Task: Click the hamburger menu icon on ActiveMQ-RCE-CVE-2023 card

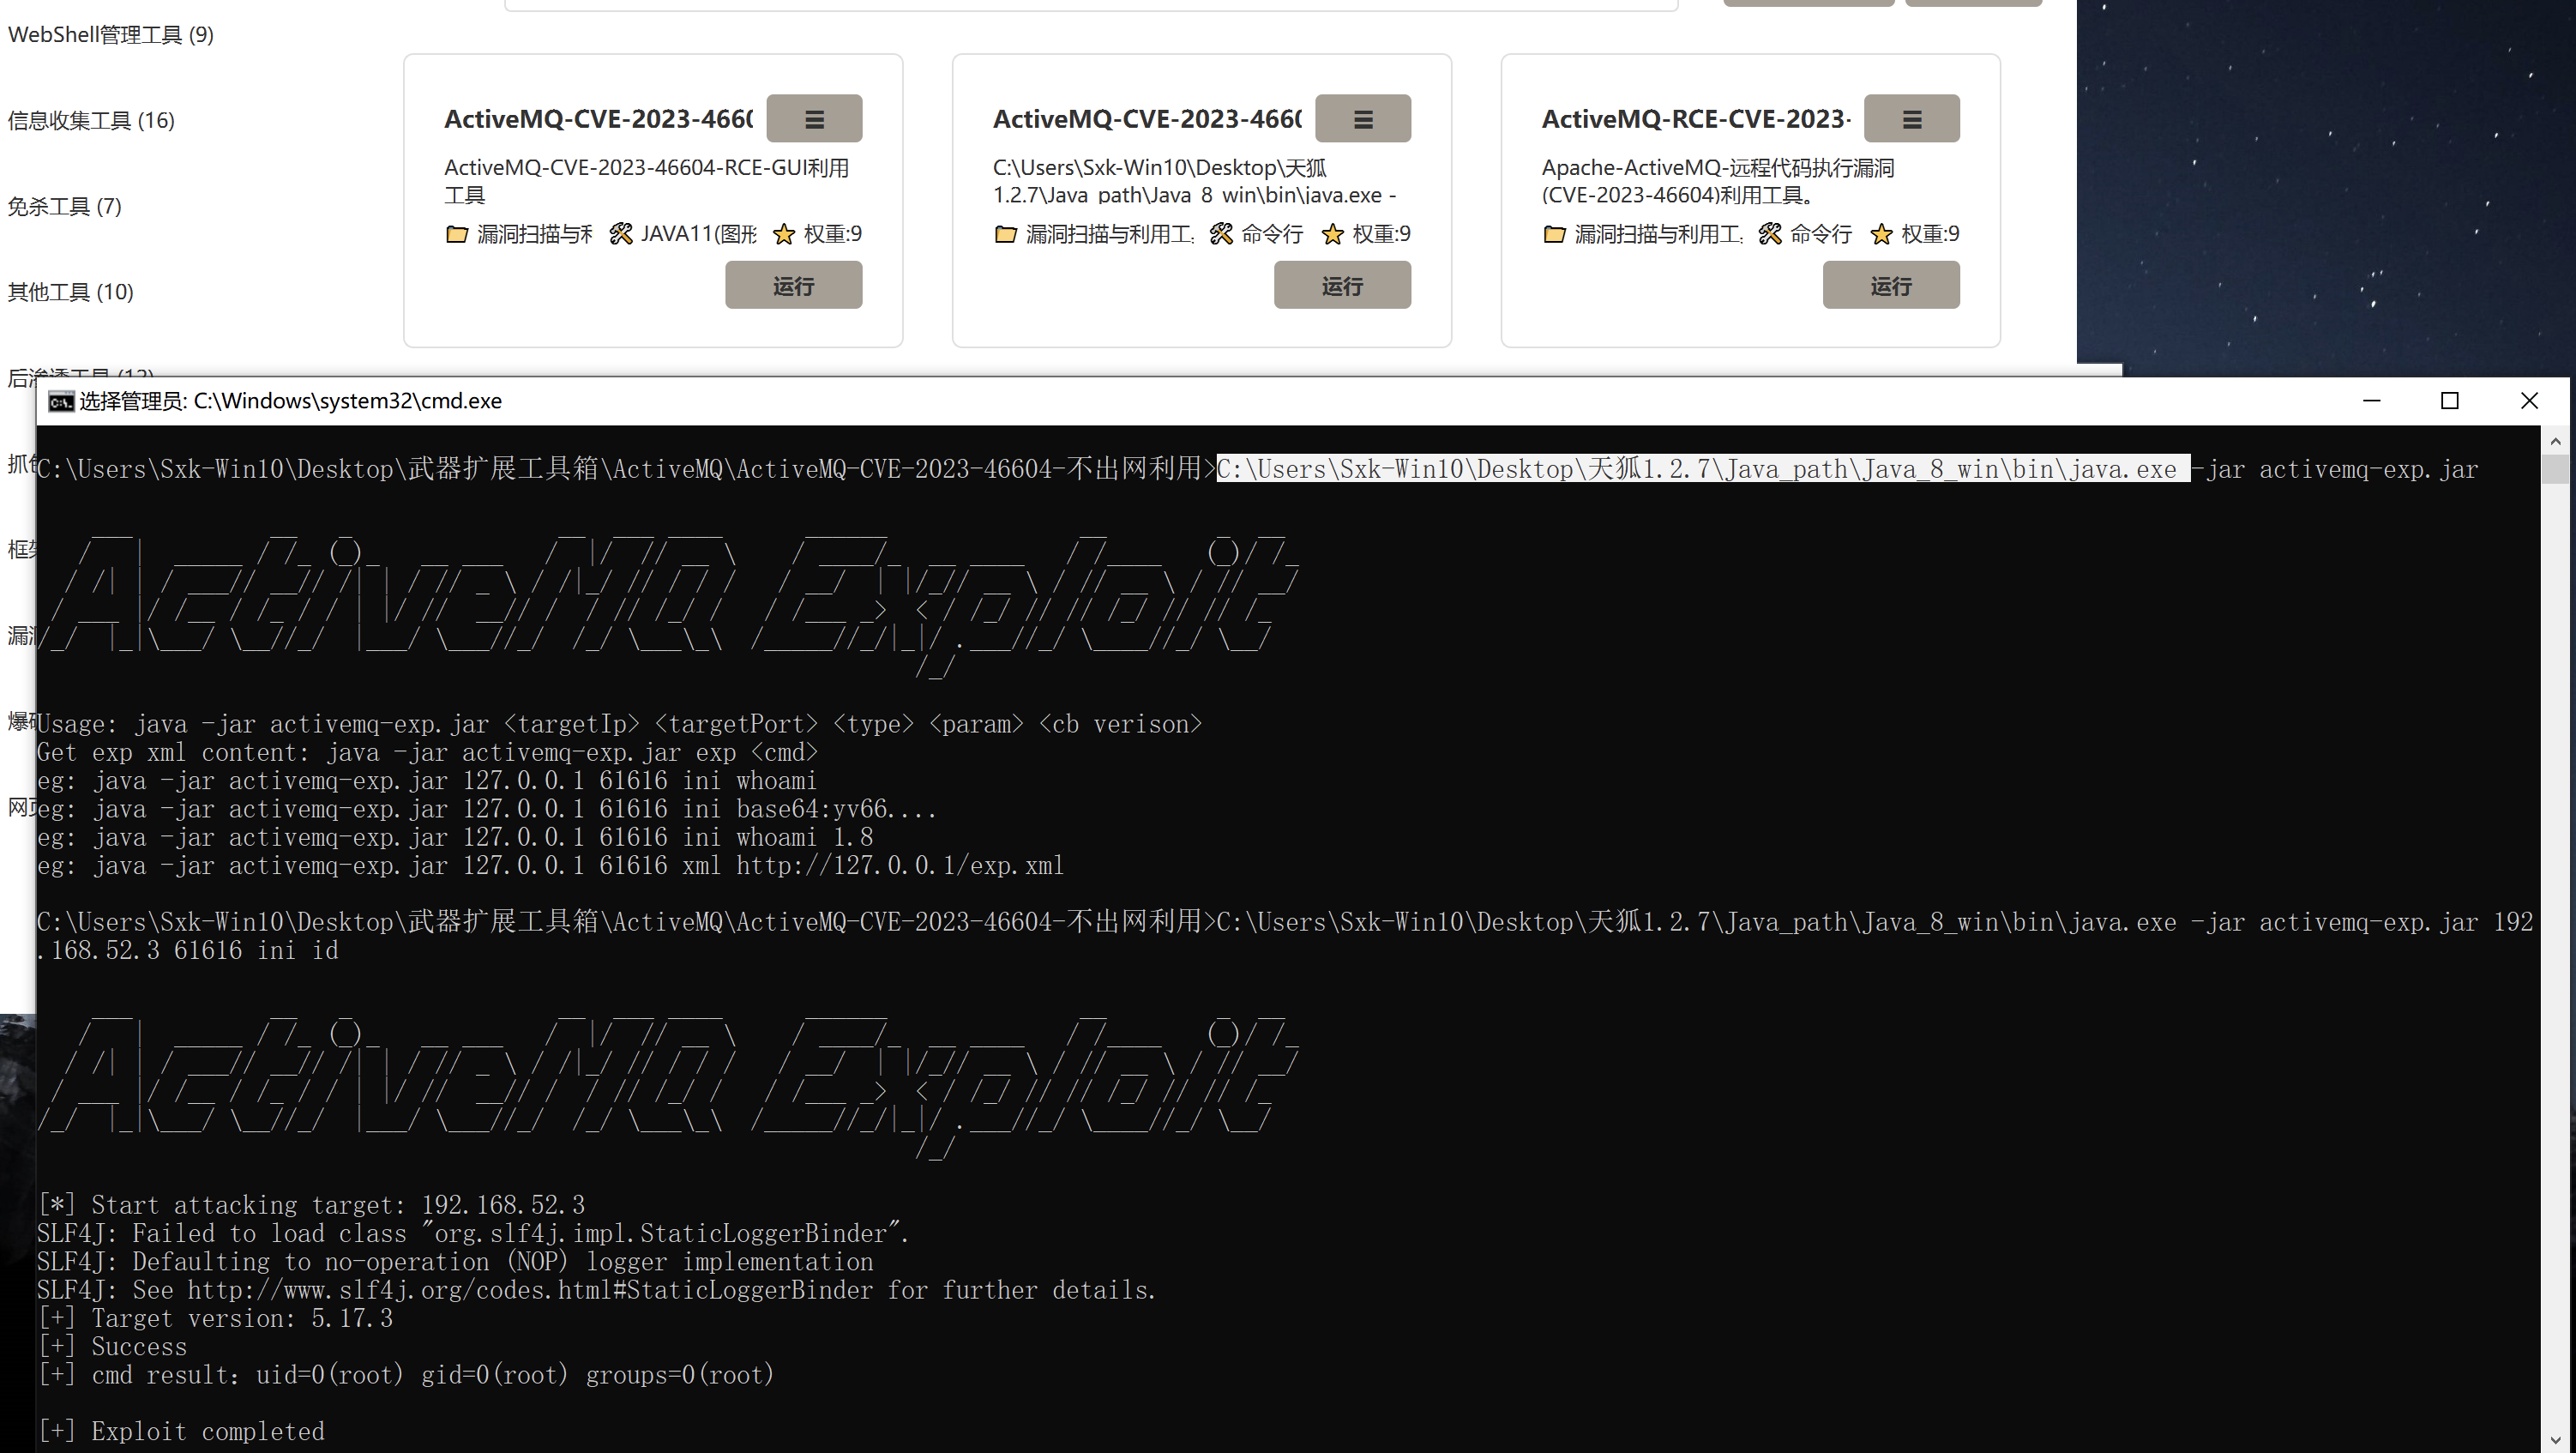Action: 1911,118
